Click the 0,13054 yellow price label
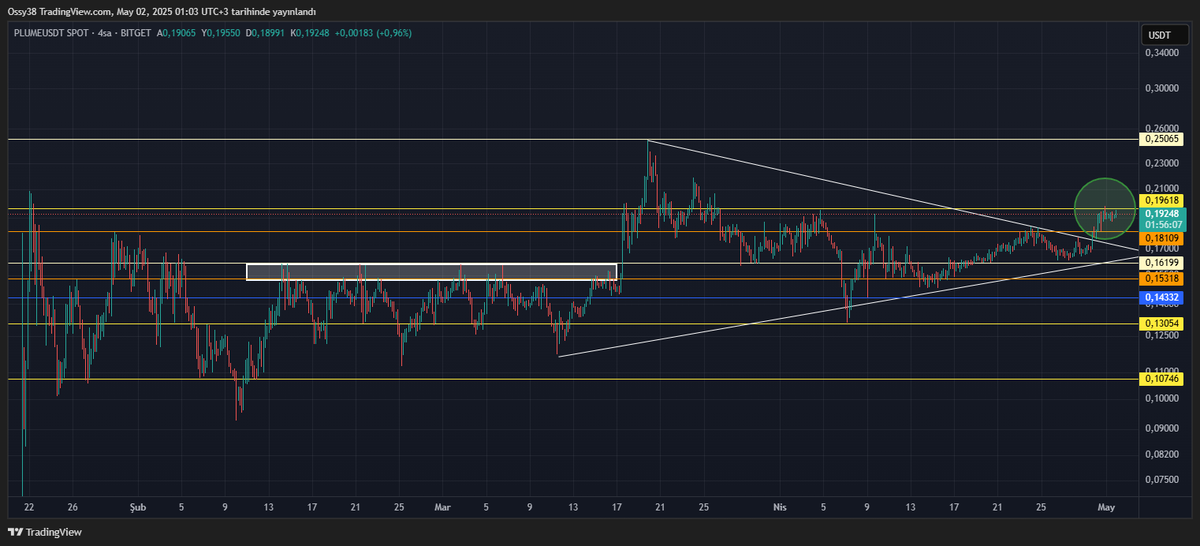This screenshot has height=546, width=1200. 1162,323
